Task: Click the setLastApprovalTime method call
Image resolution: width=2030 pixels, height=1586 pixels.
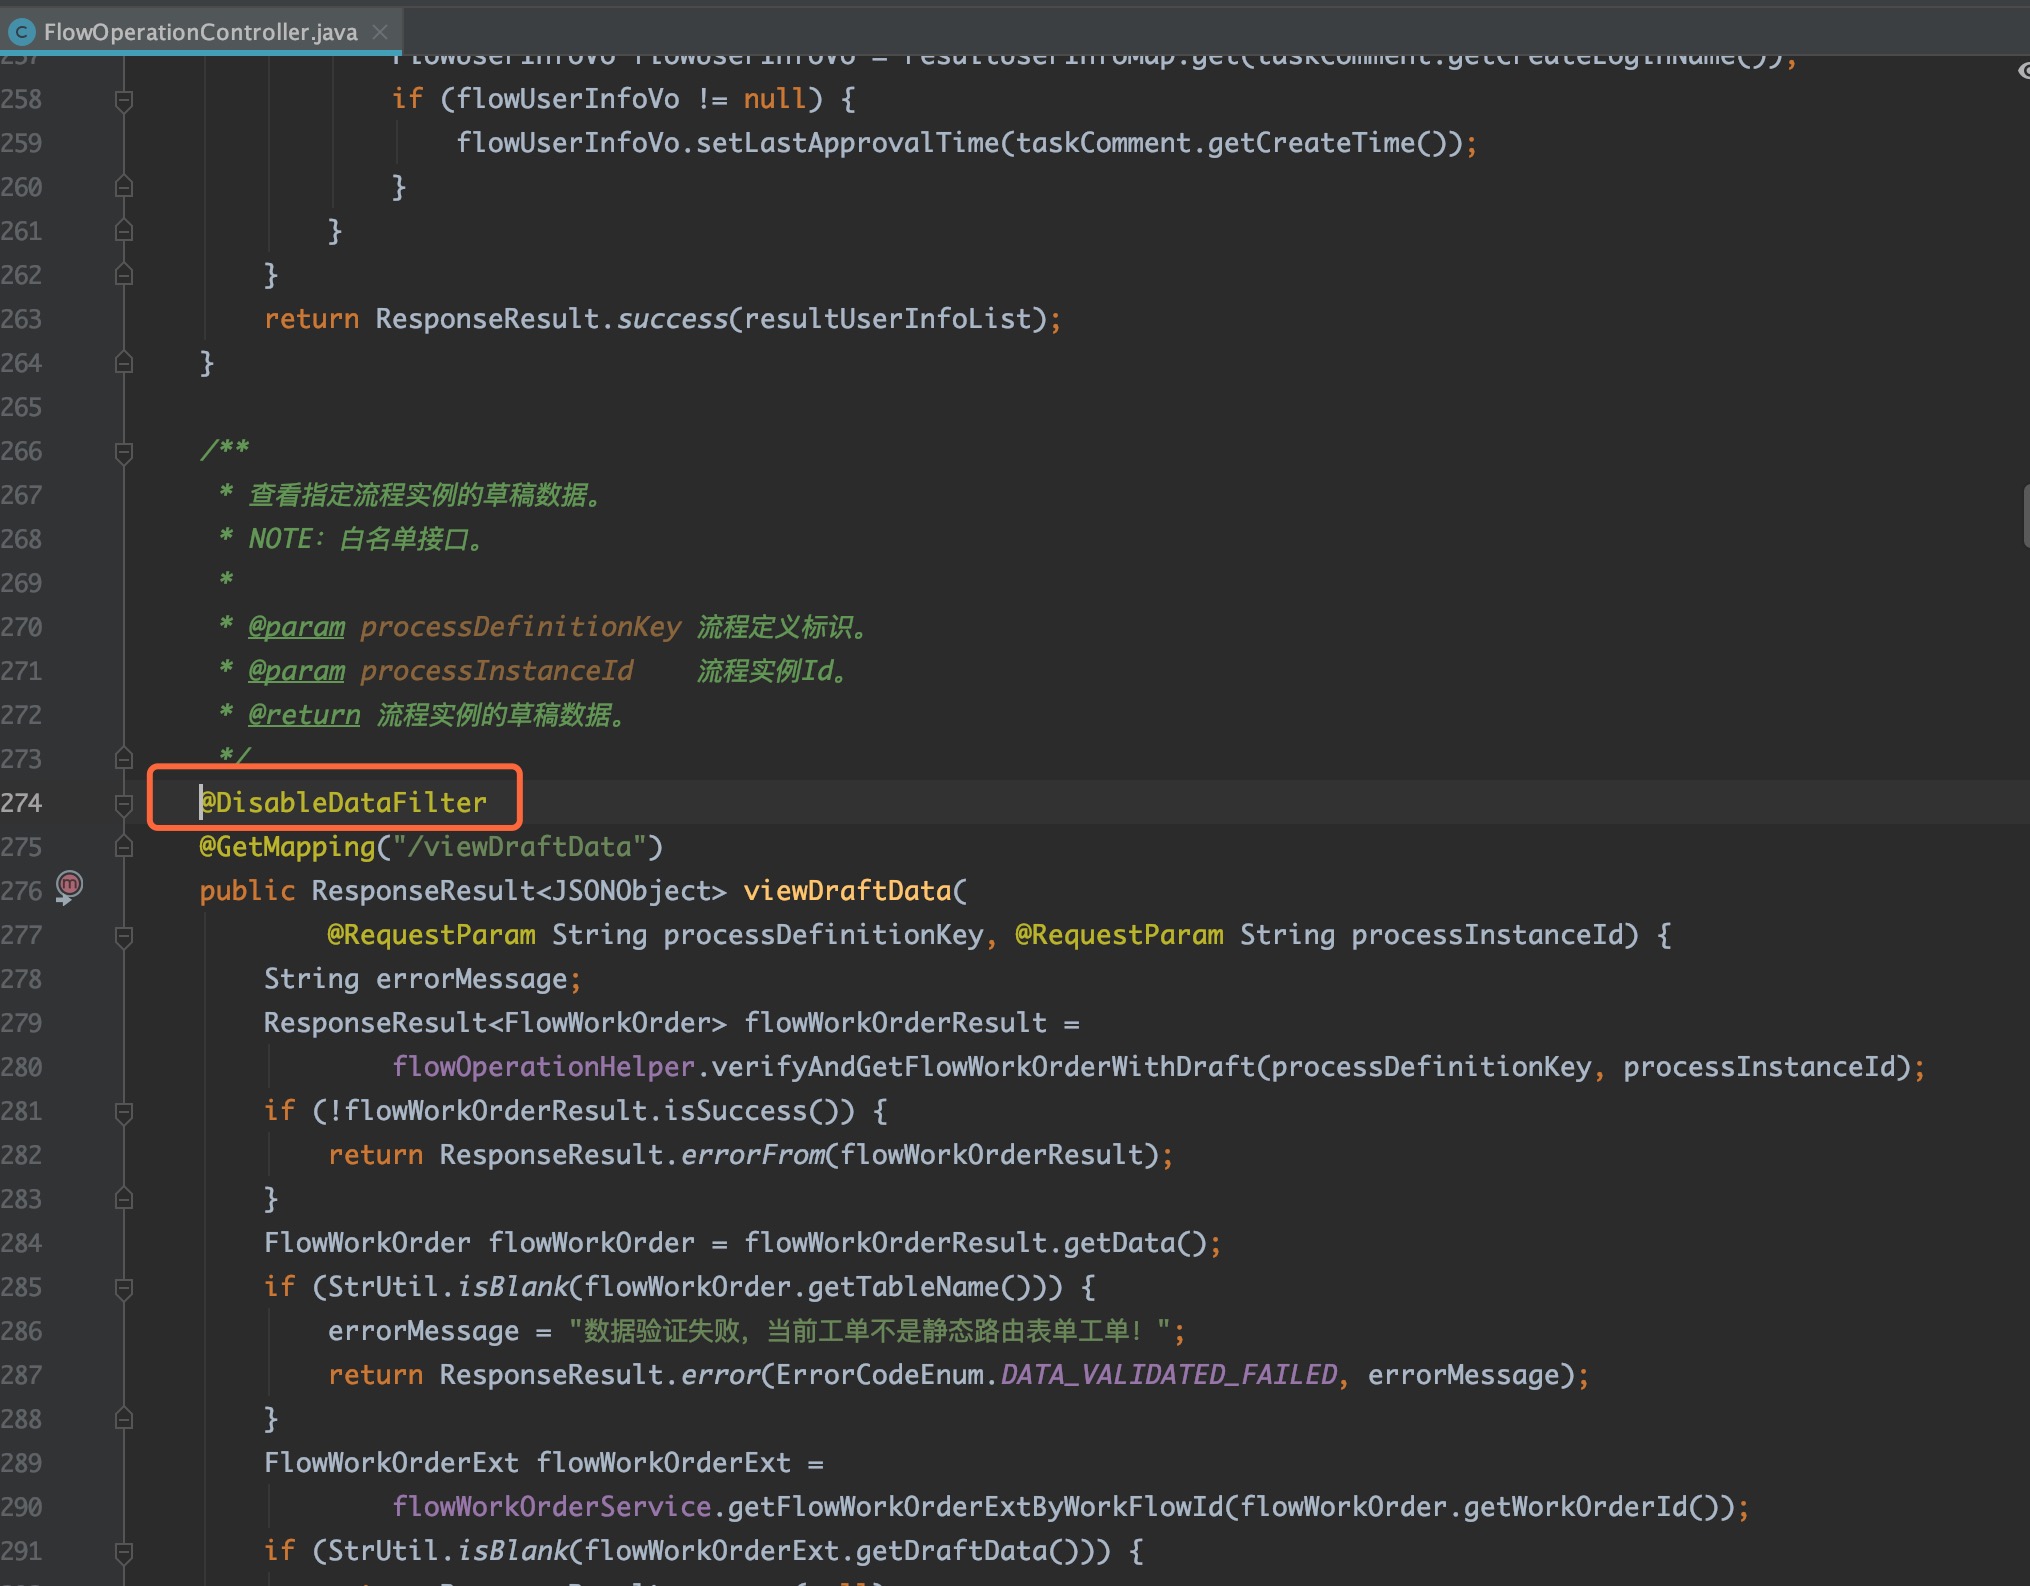Action: pyautogui.click(x=847, y=143)
